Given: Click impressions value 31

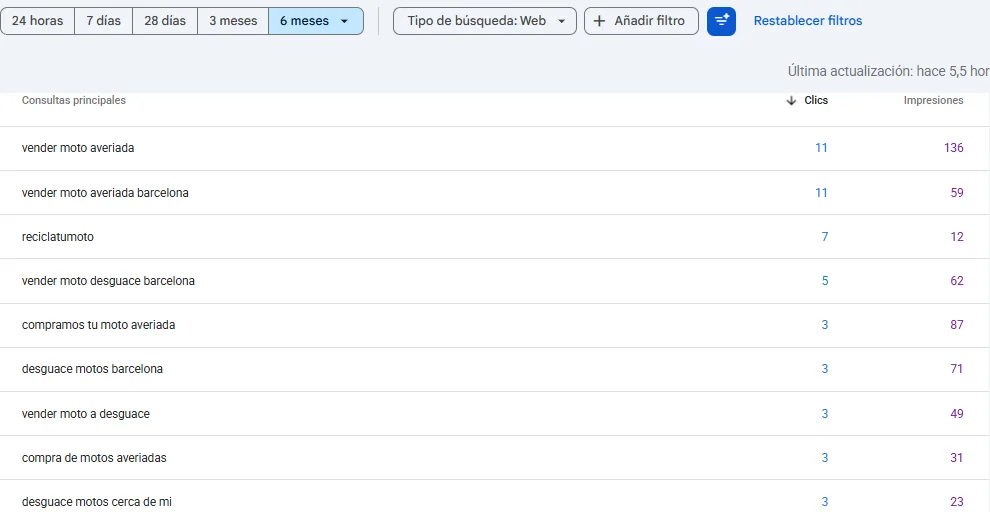Looking at the screenshot, I should coord(957,458).
